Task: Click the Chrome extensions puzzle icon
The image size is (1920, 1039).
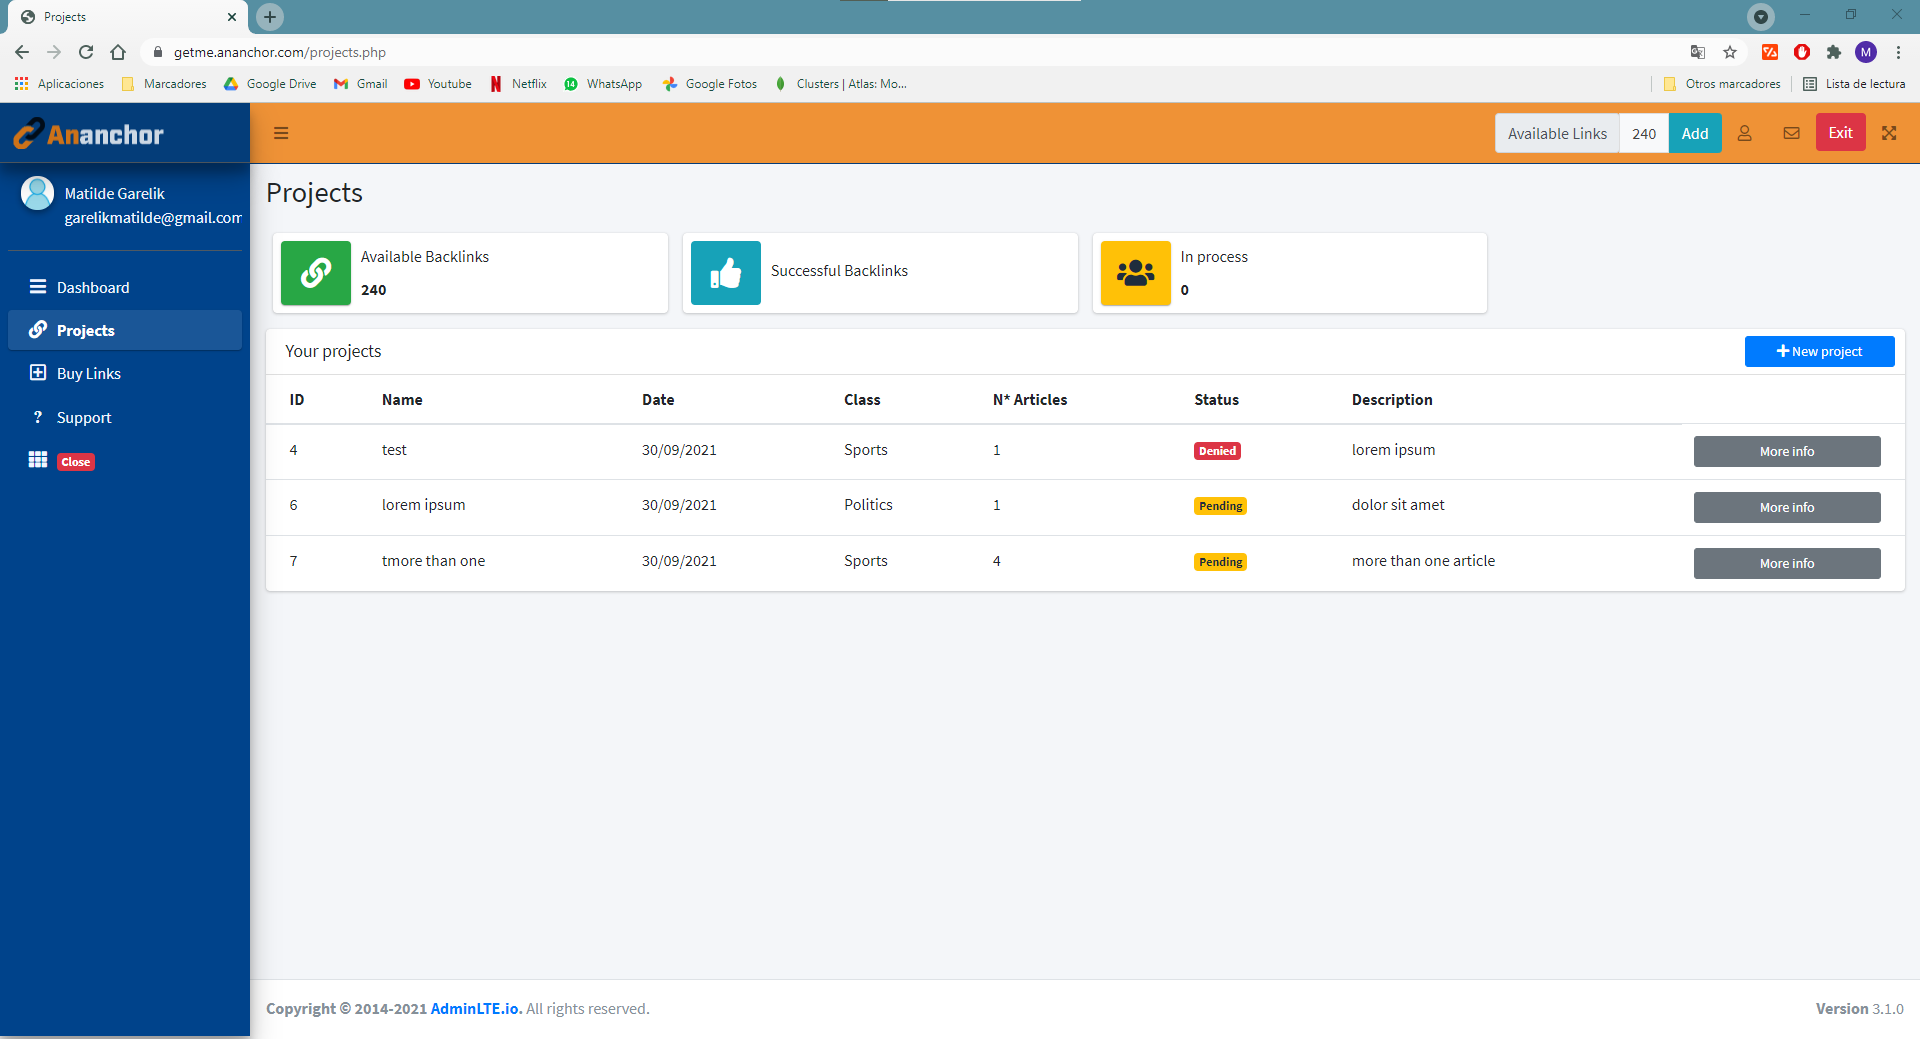Action: [1834, 52]
